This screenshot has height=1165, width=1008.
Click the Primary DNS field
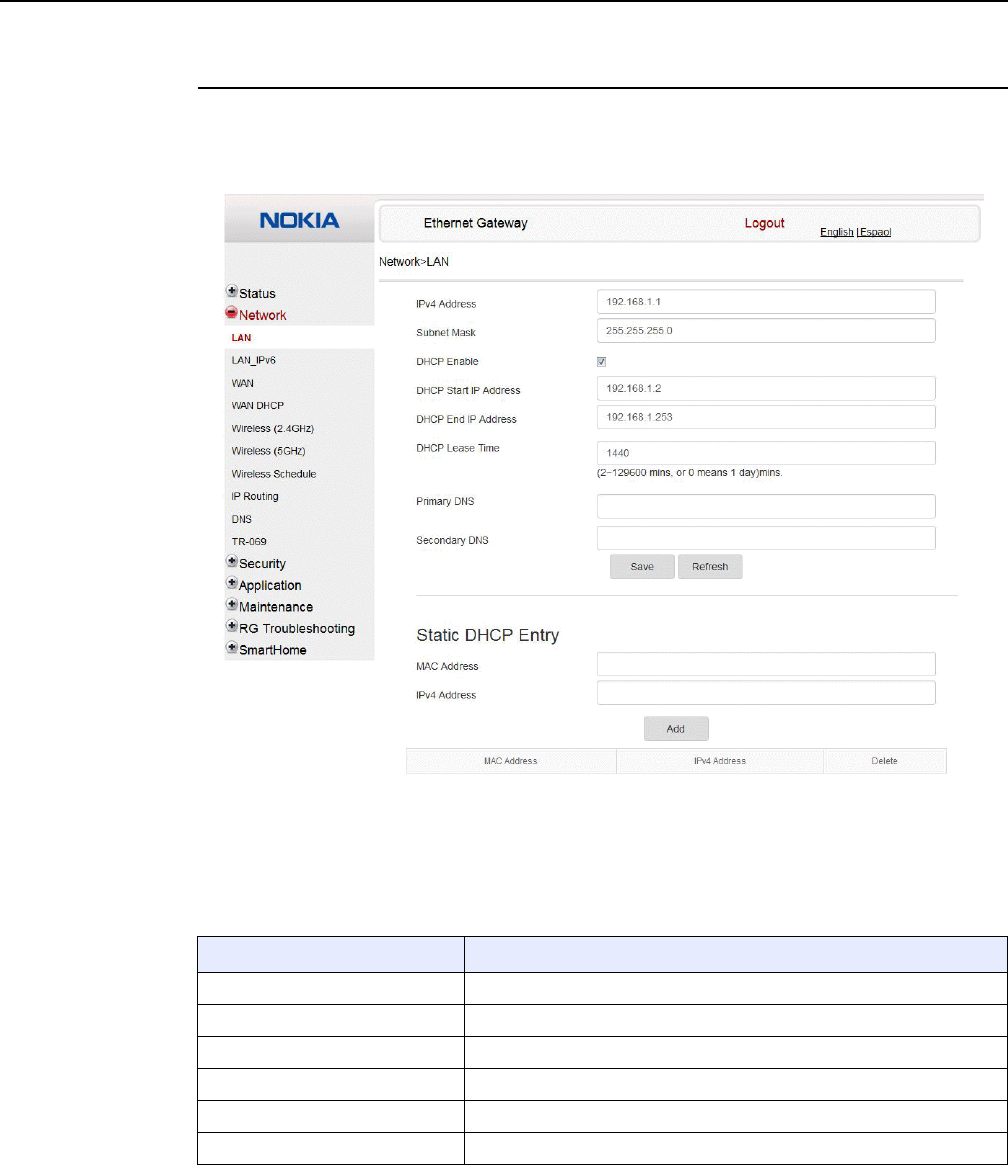pyautogui.click(x=766, y=506)
